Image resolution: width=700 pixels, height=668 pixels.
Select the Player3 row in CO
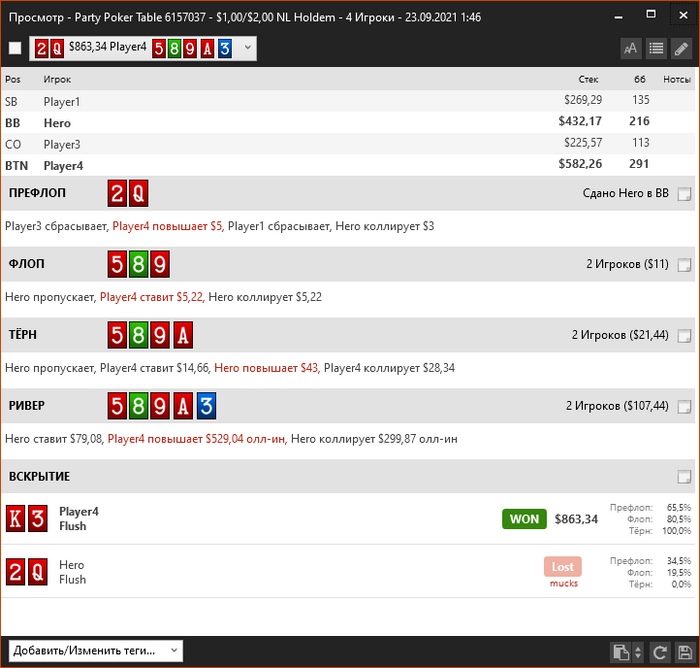(348, 144)
